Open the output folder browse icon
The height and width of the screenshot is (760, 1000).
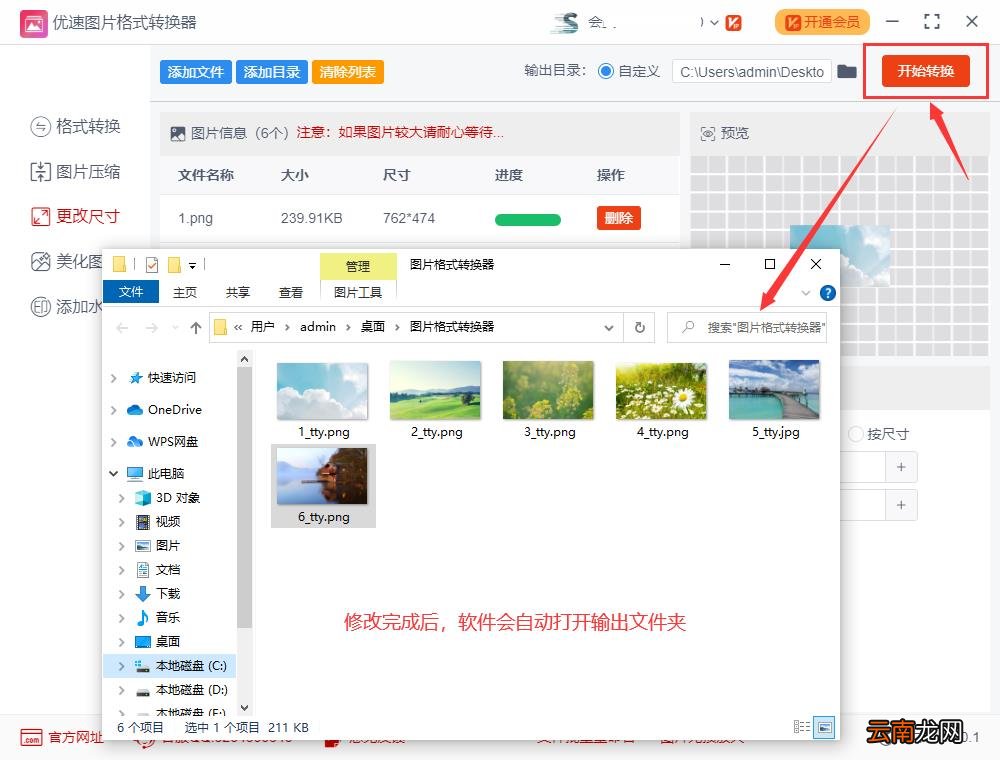[847, 71]
